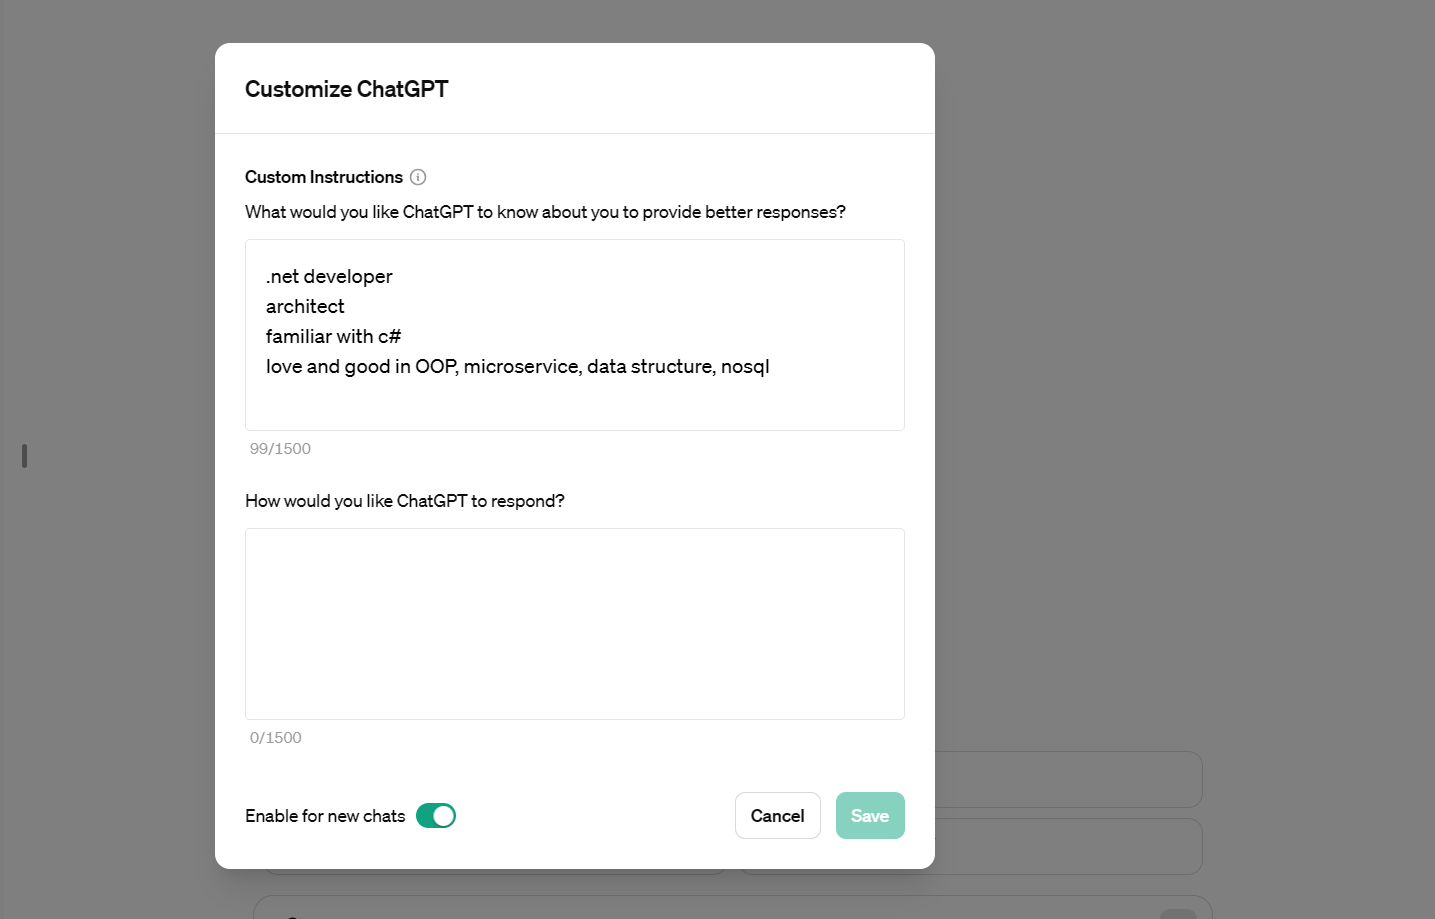Click the lower dimmed suggestion card behind dialog
This screenshot has width=1435, height=919.
[1068, 846]
